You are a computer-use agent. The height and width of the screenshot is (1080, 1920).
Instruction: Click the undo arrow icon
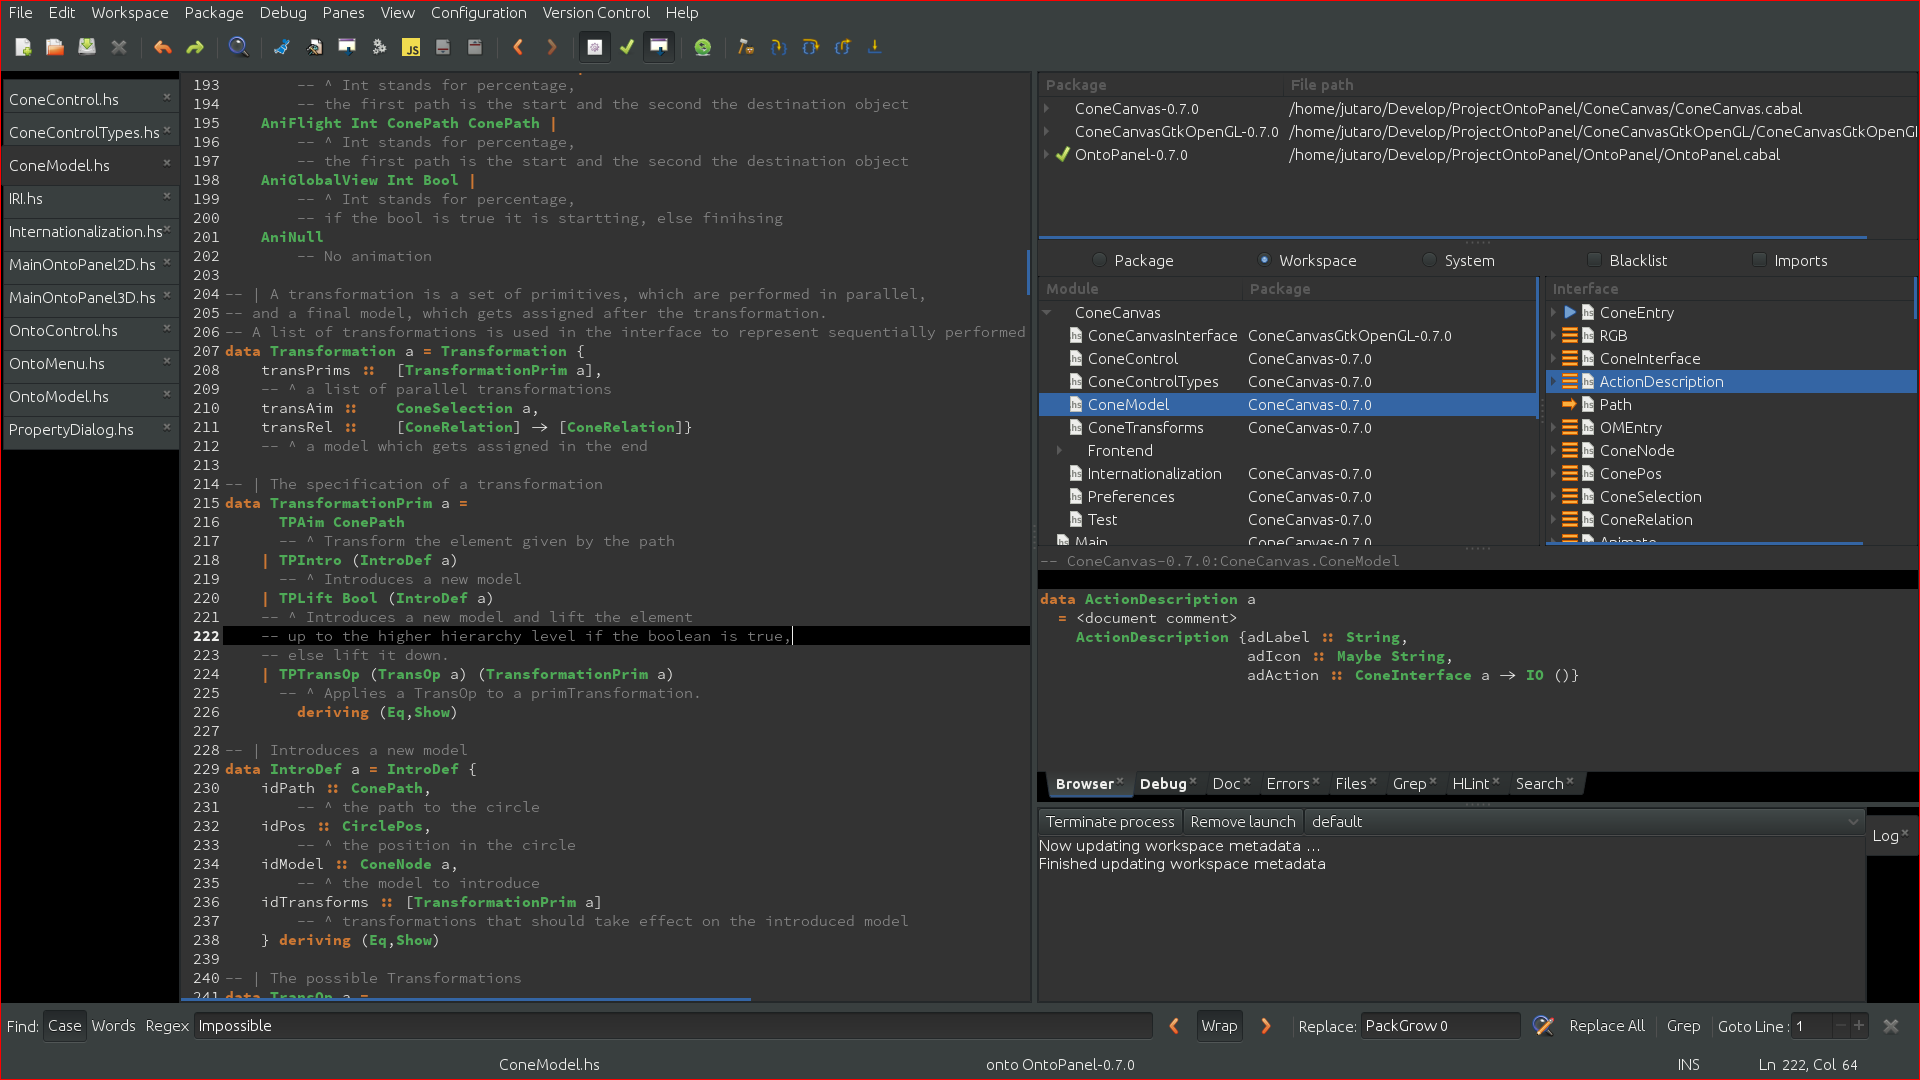point(162,47)
